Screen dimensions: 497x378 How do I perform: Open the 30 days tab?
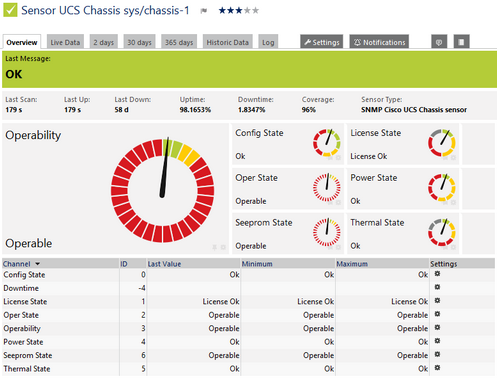[x=139, y=42]
